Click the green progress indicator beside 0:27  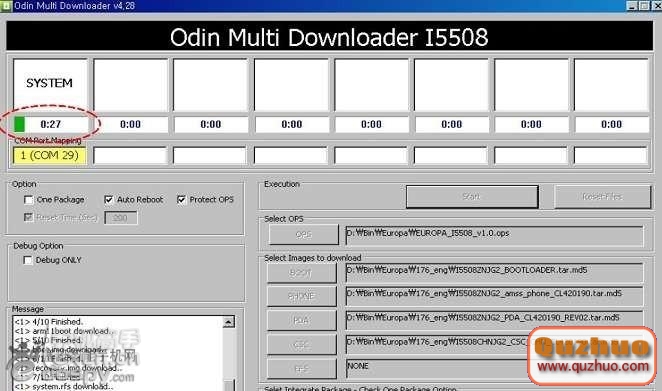(x=19, y=124)
